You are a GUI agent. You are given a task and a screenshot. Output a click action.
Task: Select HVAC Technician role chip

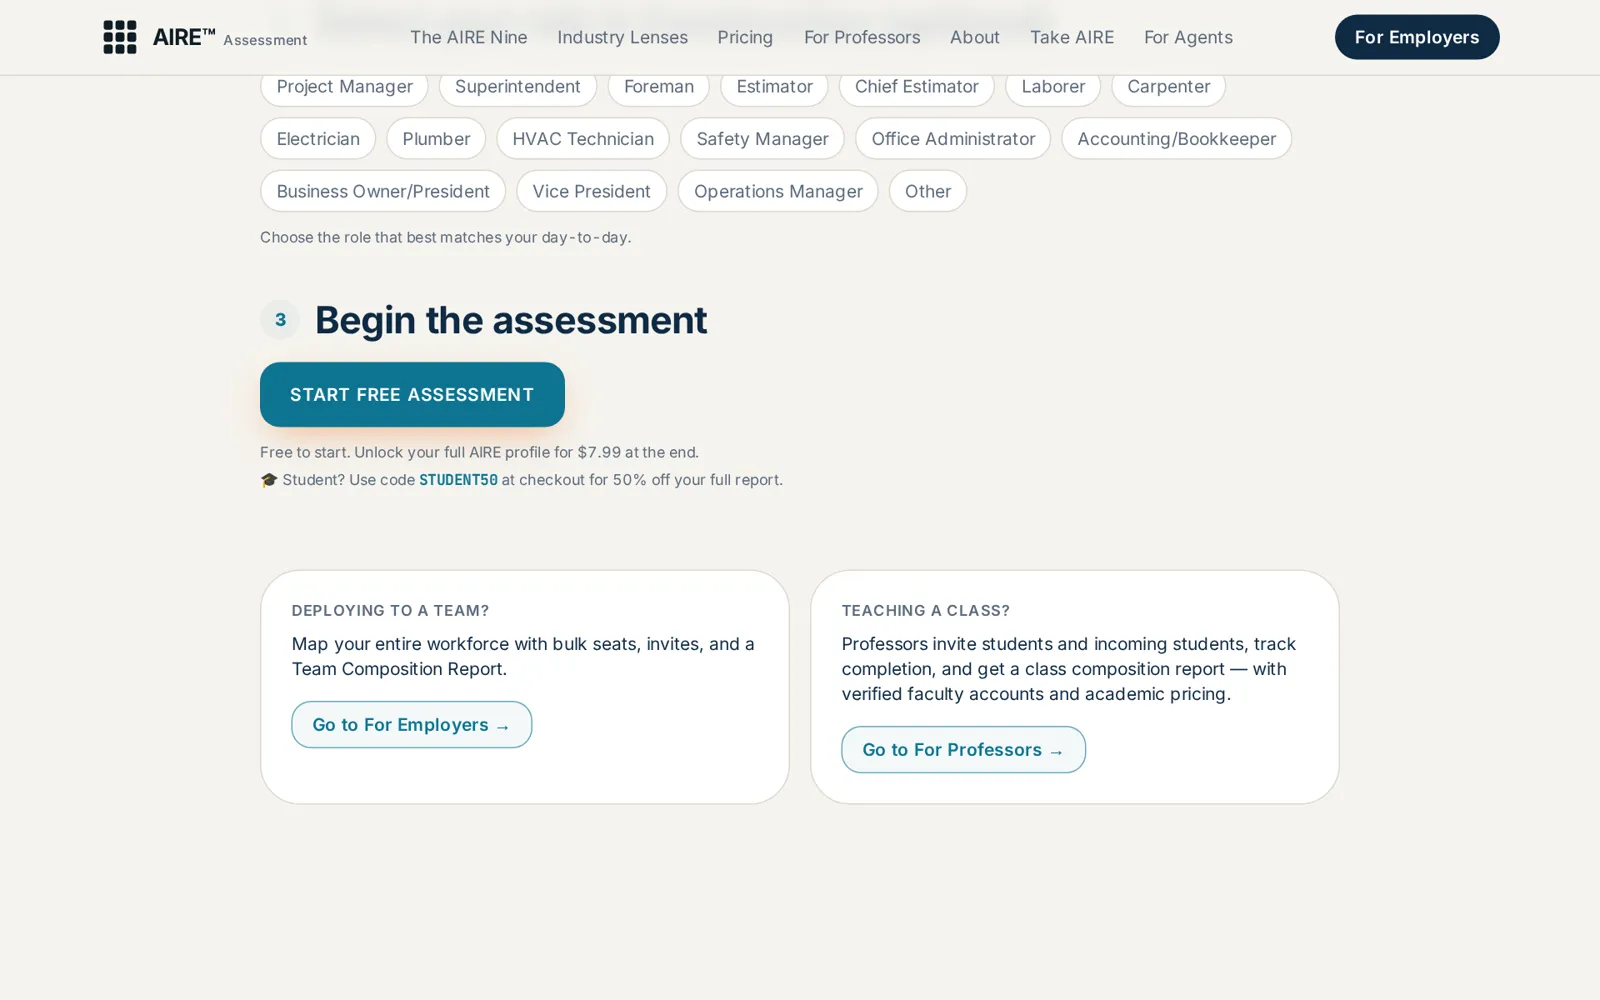[583, 139]
